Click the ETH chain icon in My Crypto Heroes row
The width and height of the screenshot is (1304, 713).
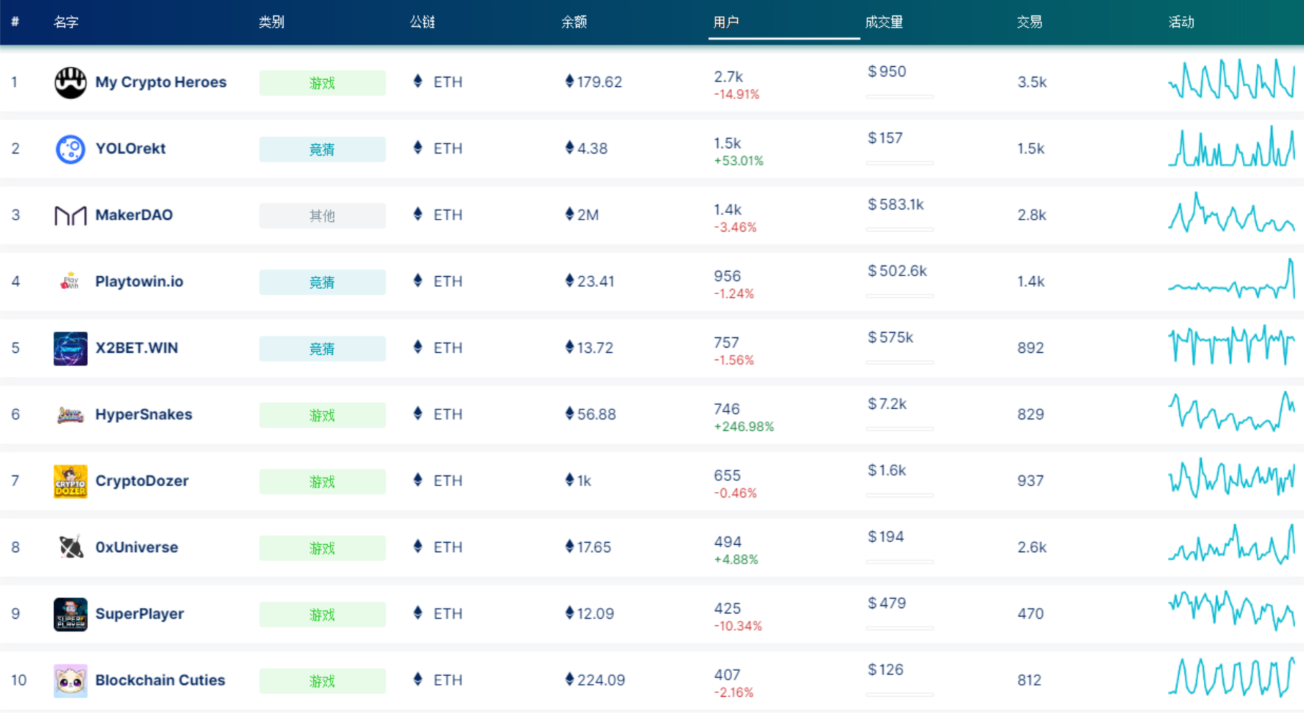[x=418, y=82]
